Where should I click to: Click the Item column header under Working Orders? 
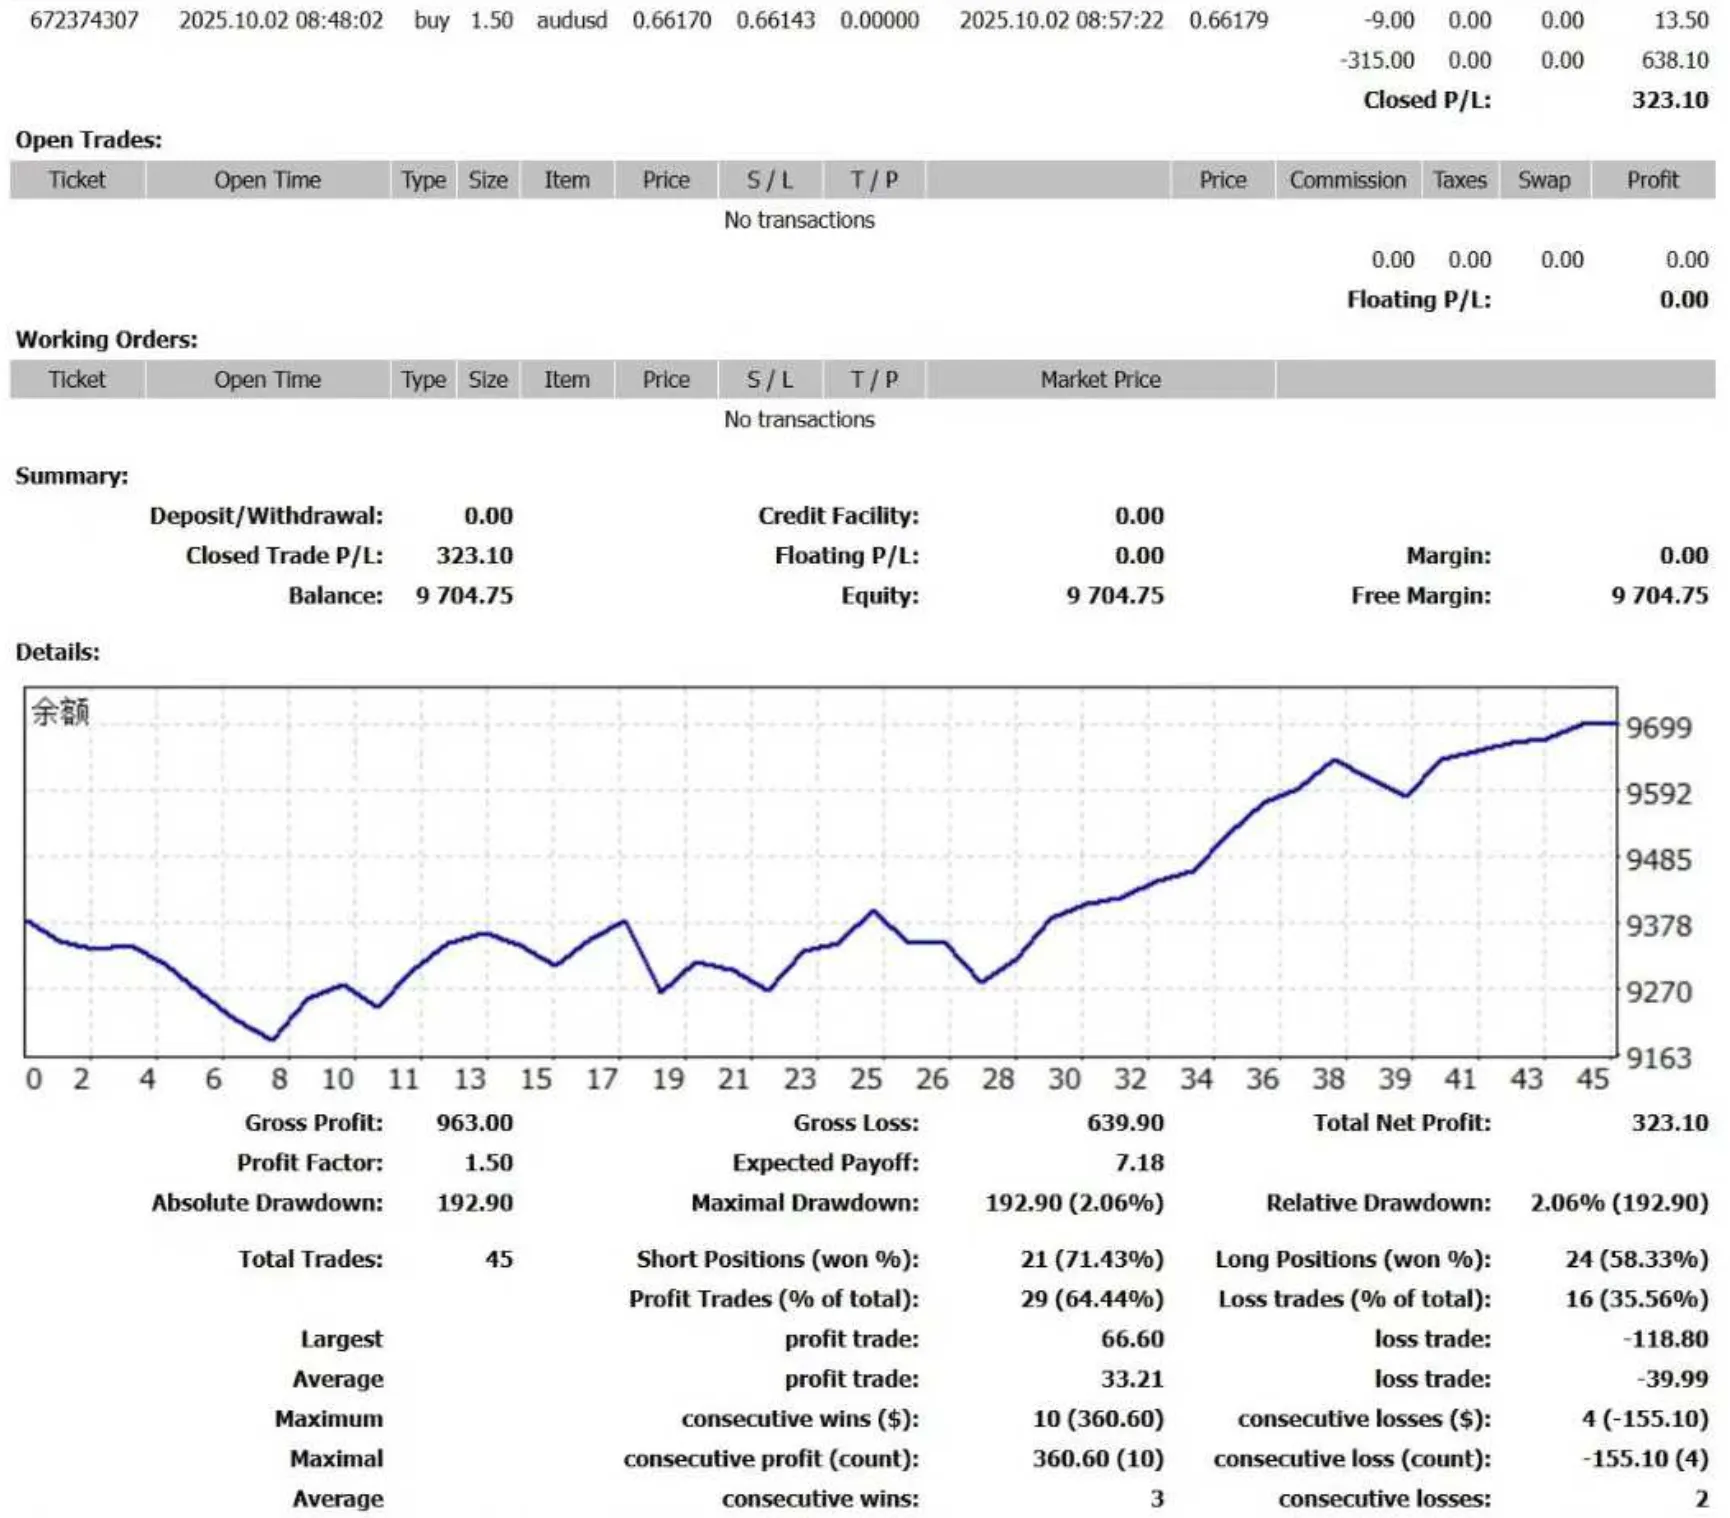coord(566,379)
